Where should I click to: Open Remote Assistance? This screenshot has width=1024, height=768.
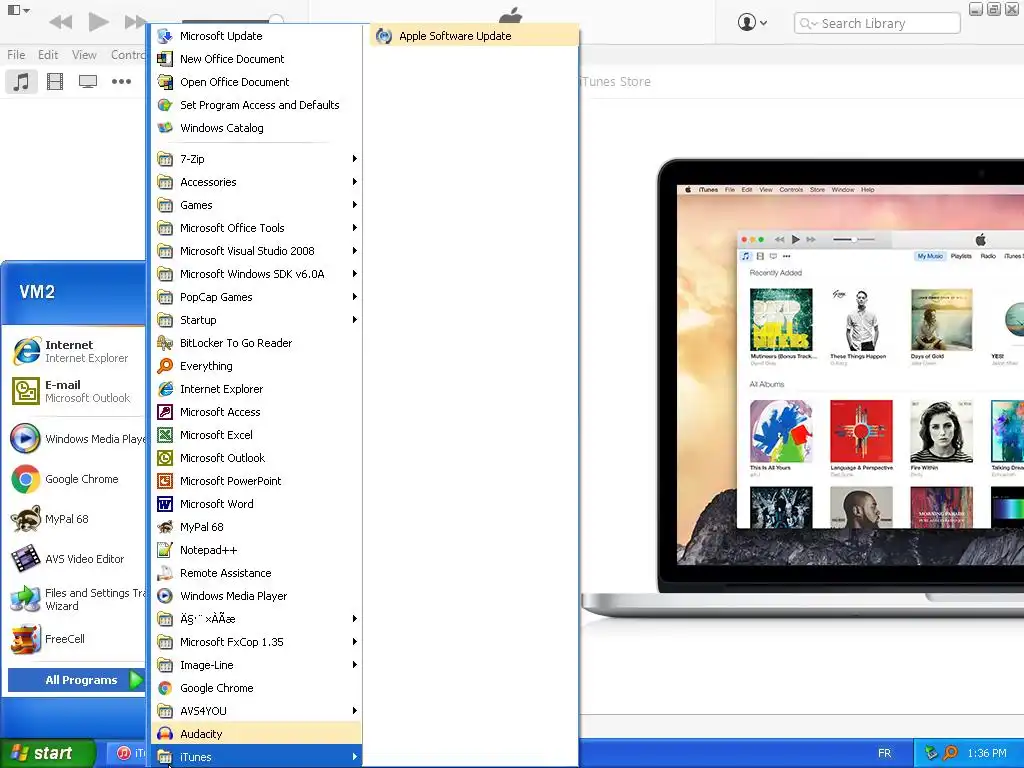(x=256, y=573)
